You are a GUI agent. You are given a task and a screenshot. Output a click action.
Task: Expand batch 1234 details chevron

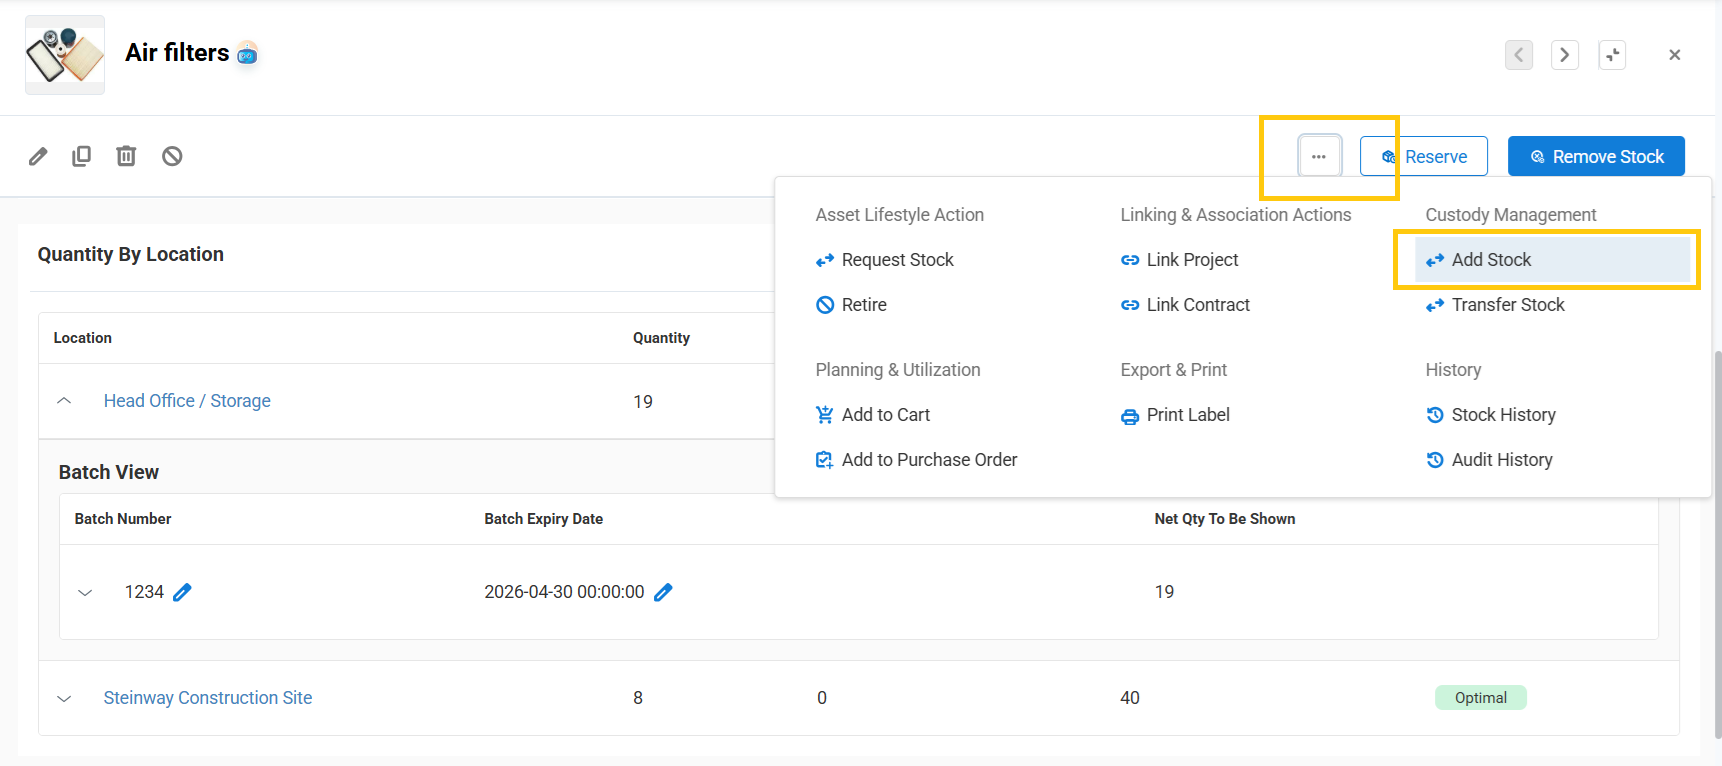pos(85,592)
